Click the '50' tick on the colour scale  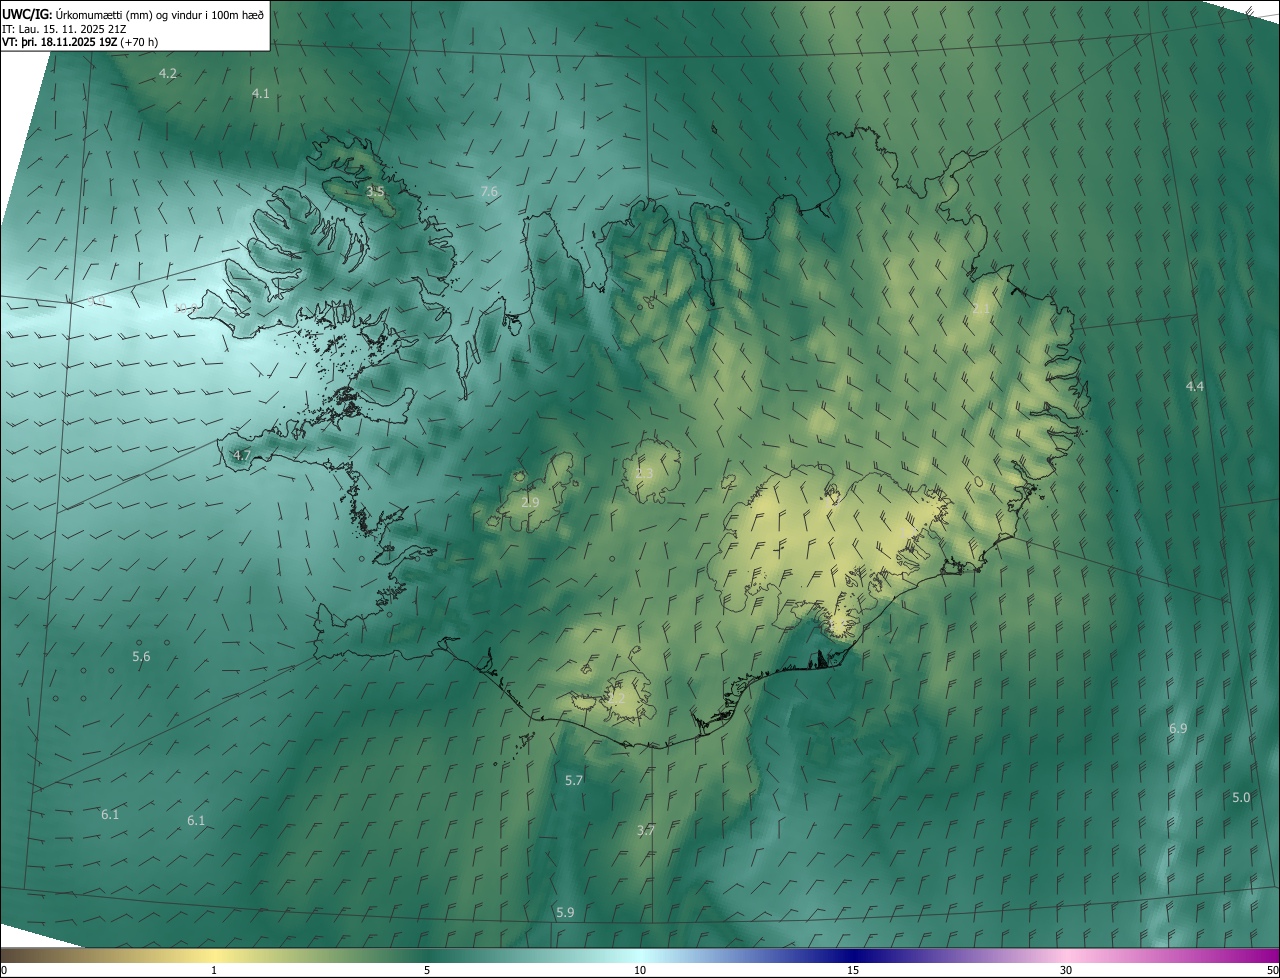point(1272,970)
